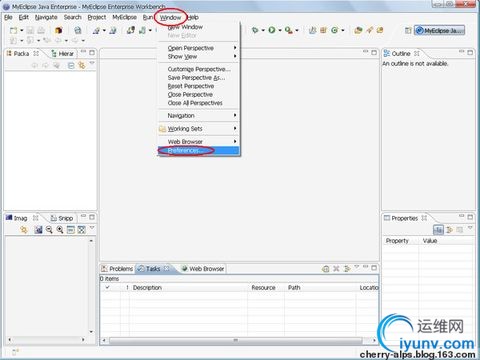Screen dimensions: 480x360
Task: Maximize the Package Explorer panel
Action: point(92,52)
